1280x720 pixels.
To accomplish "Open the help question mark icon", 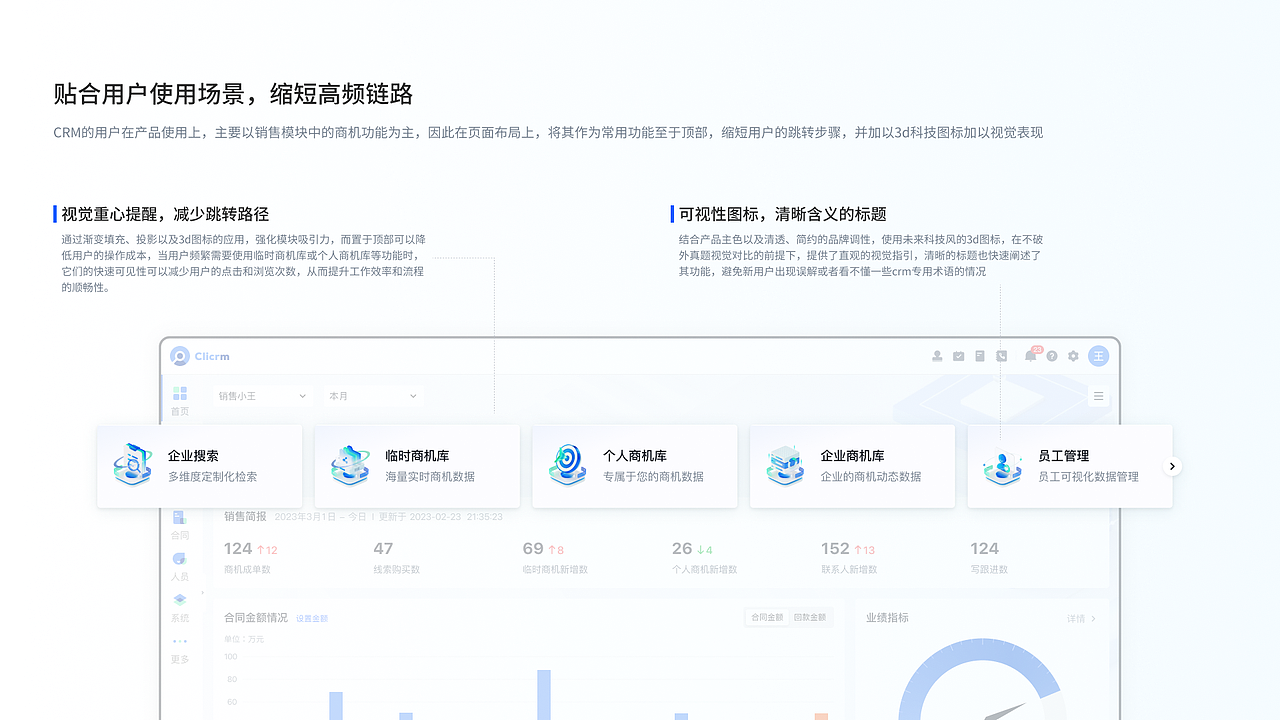I will click(x=1052, y=356).
